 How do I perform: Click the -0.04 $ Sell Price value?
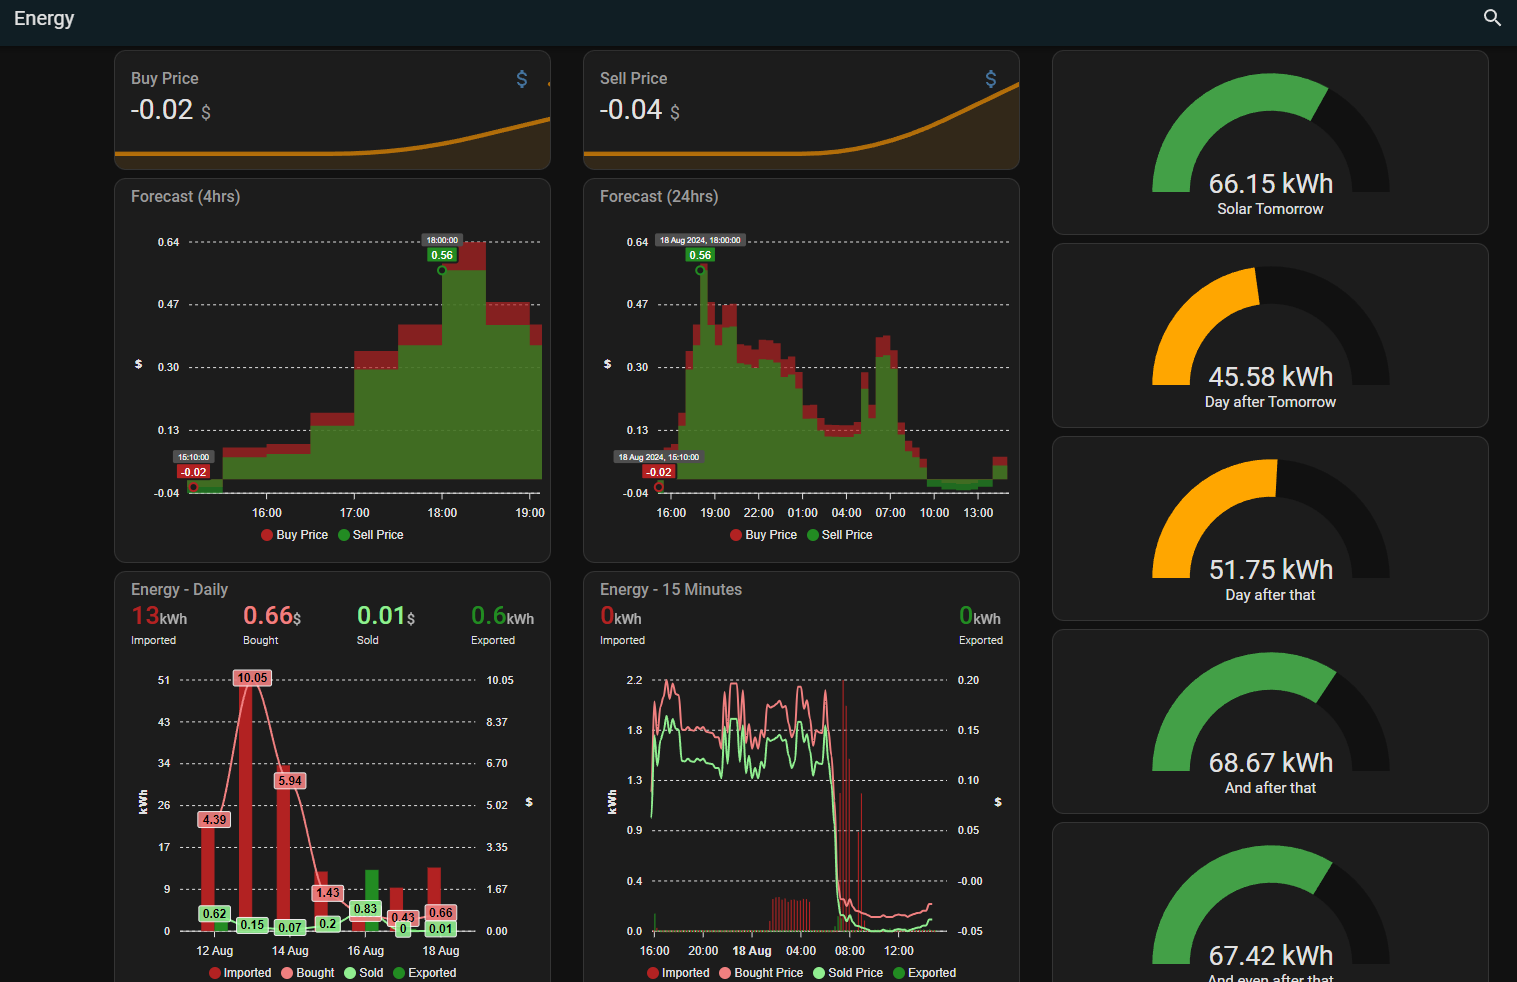[639, 110]
